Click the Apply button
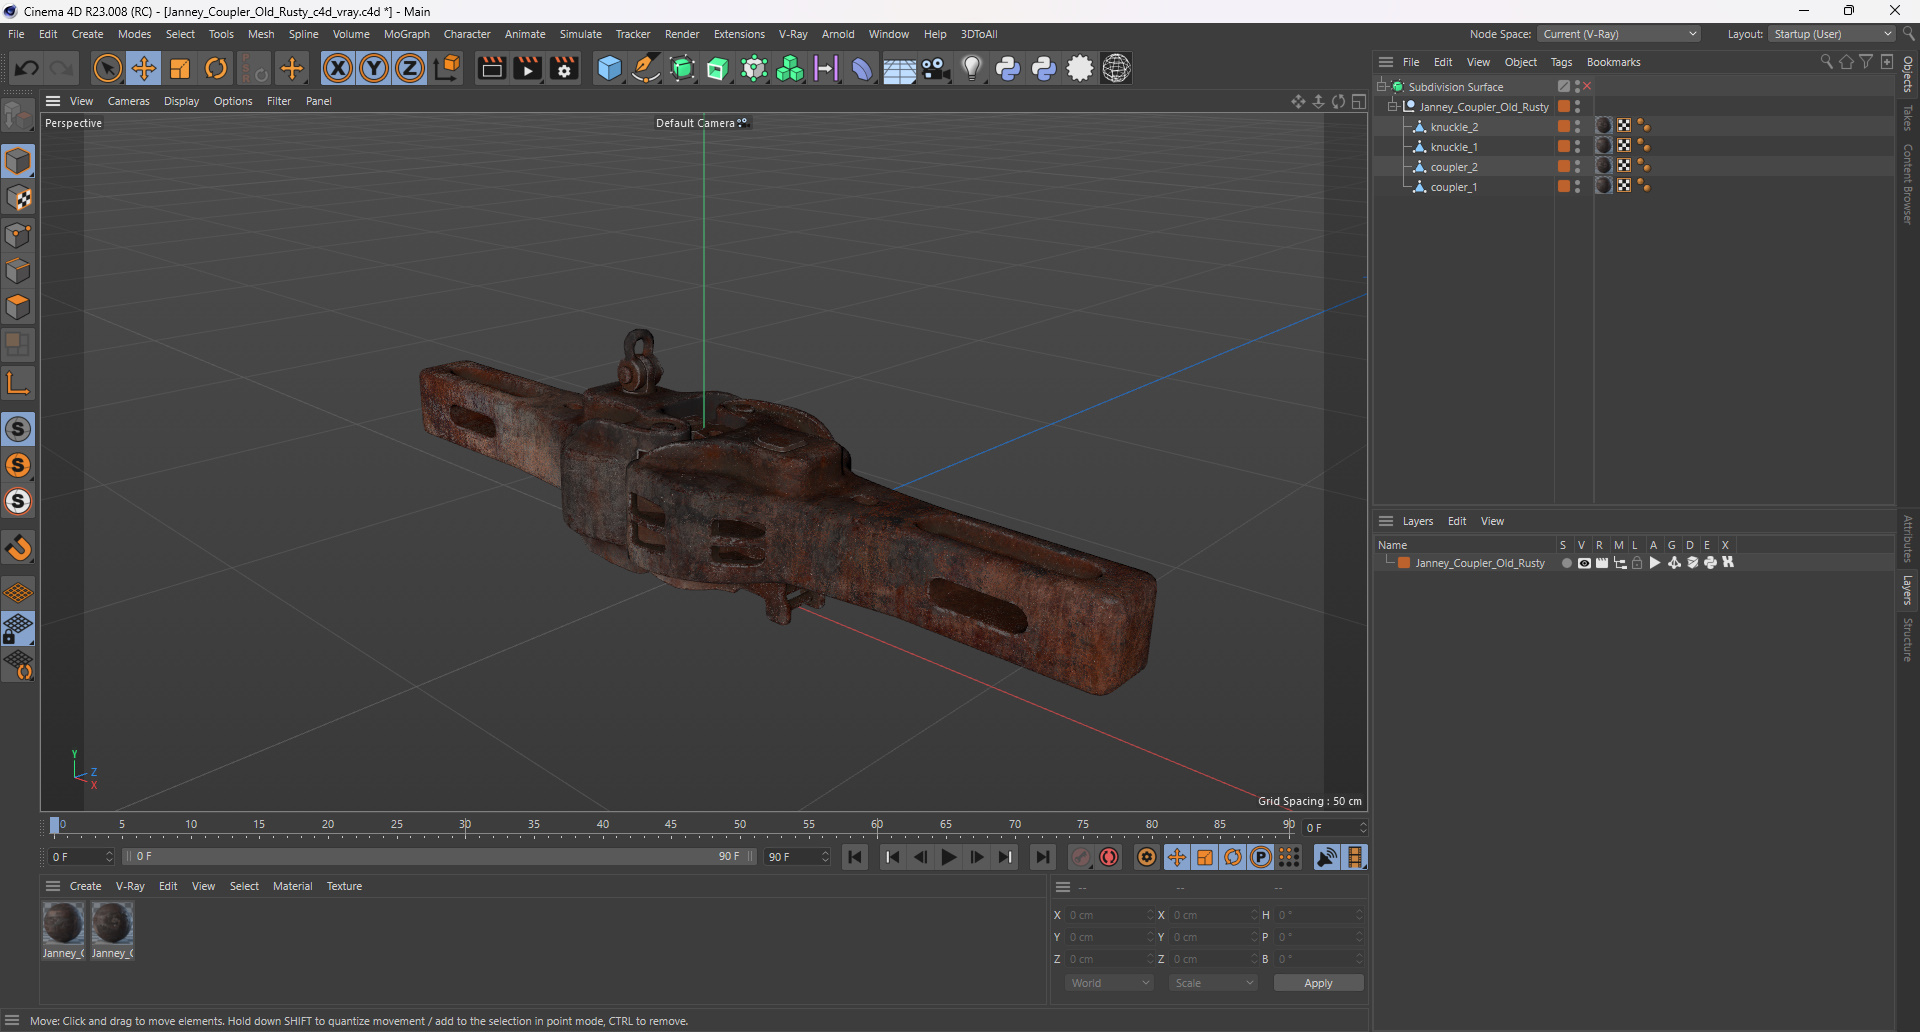Image resolution: width=1920 pixels, height=1032 pixels. click(x=1318, y=983)
